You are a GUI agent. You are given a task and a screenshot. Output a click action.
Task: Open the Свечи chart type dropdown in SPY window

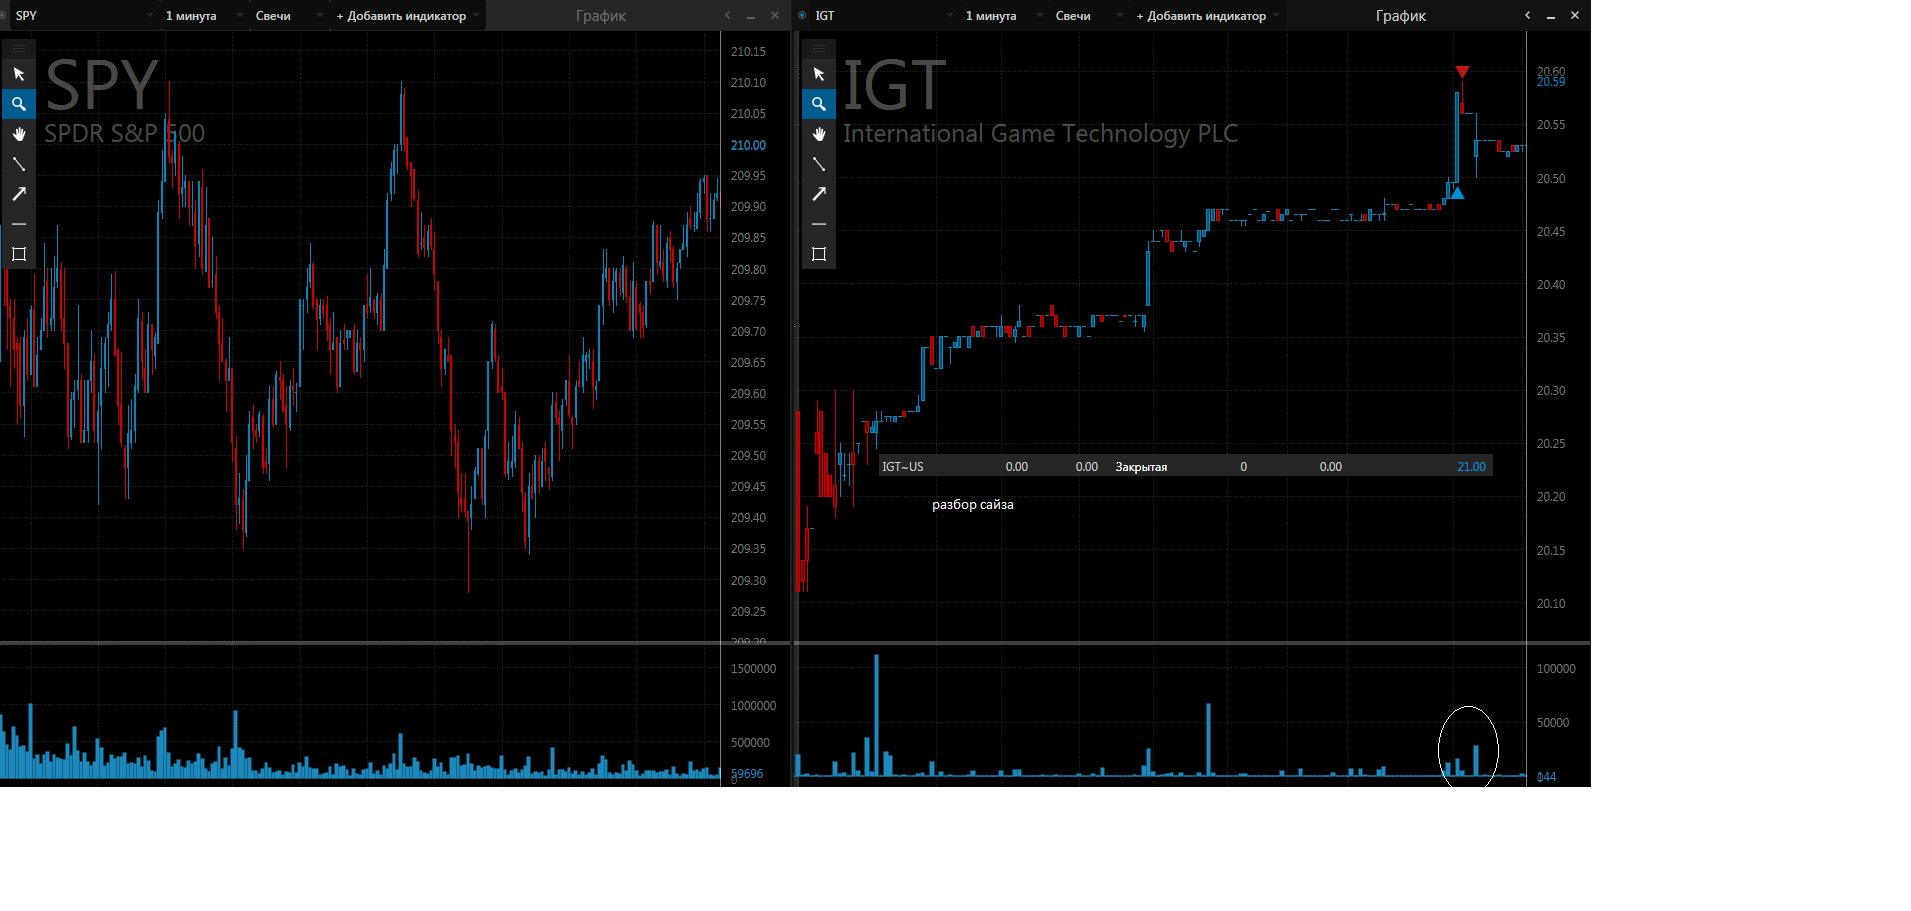coord(319,15)
